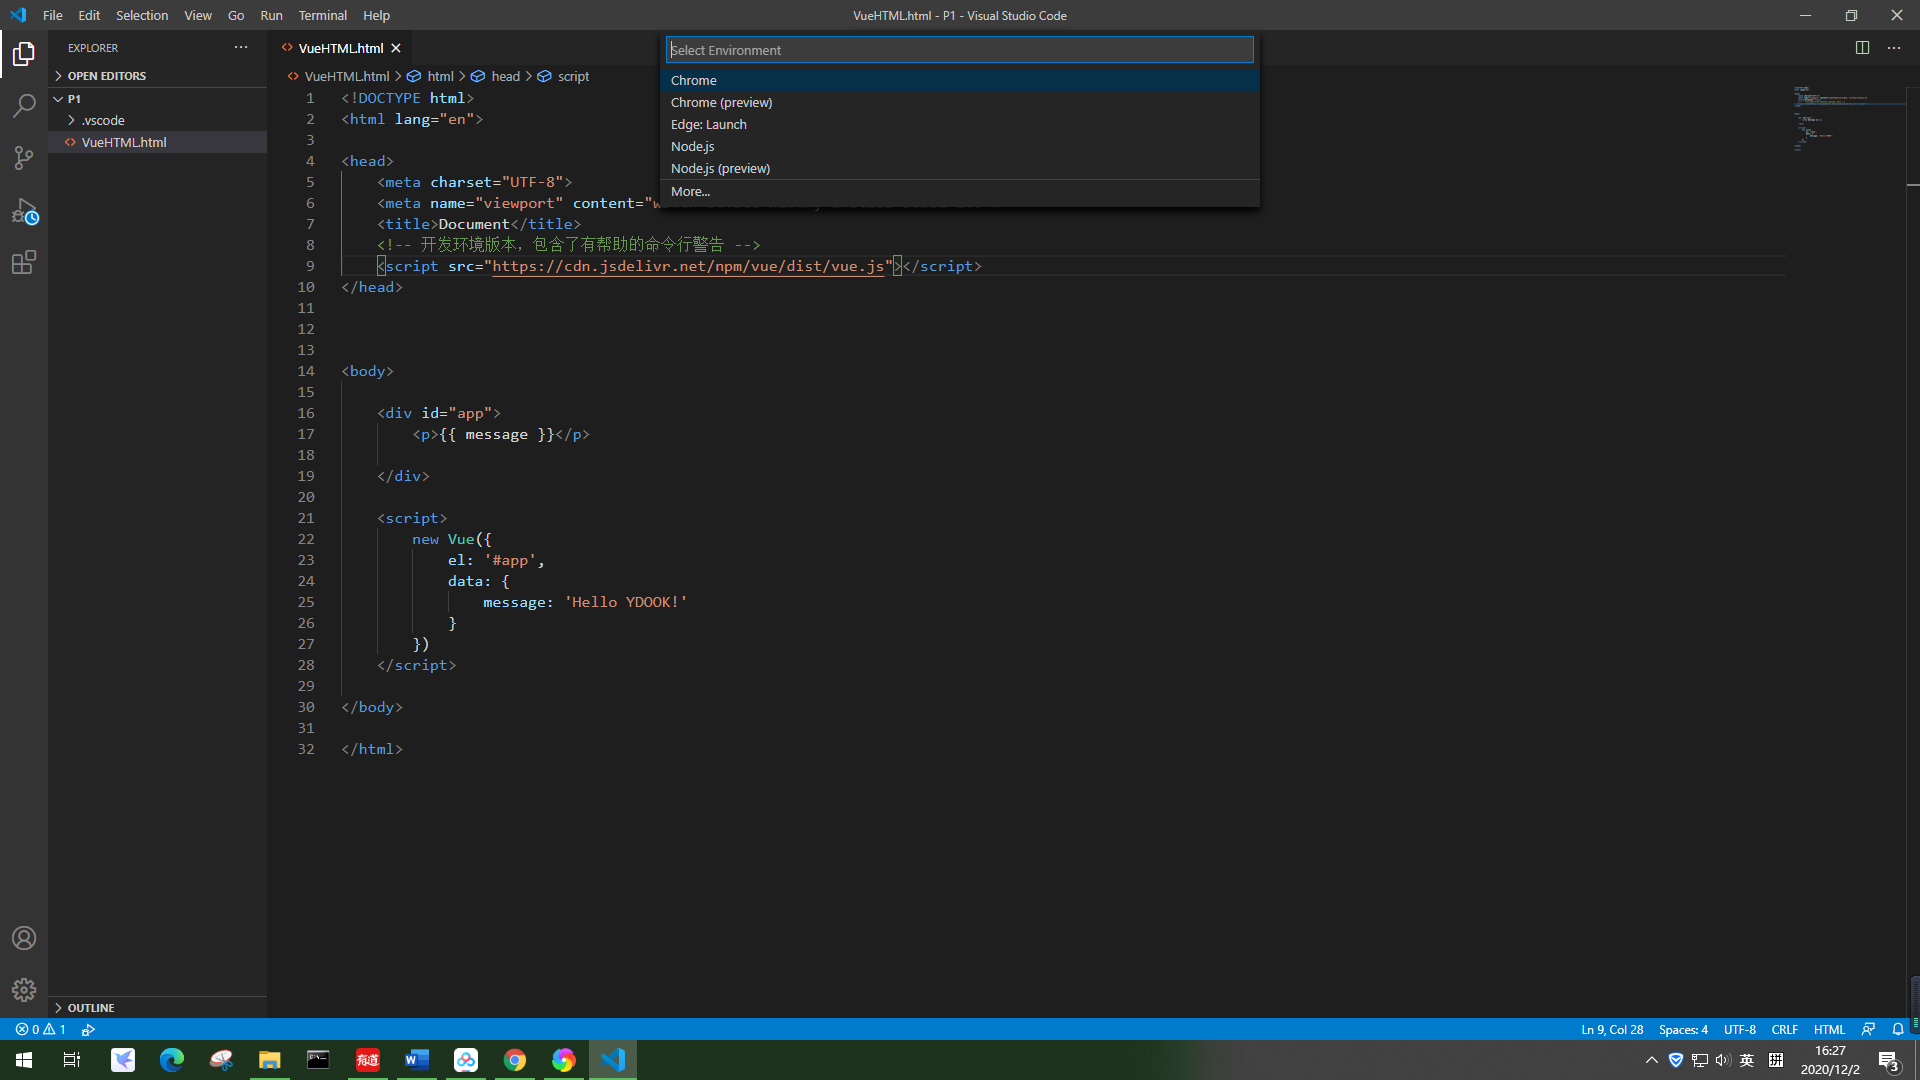Open the Windows Start menu
Screen dimensions: 1920x1080
(24, 1060)
